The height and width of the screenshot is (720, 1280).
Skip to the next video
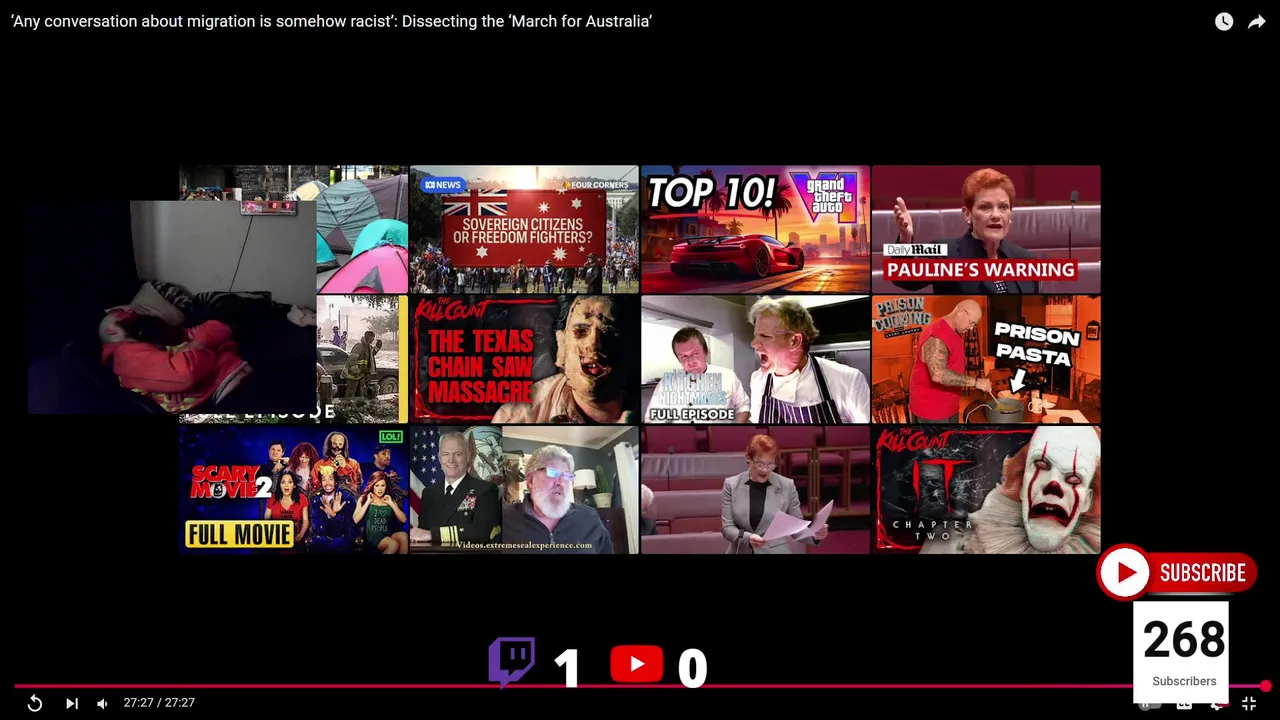72,703
